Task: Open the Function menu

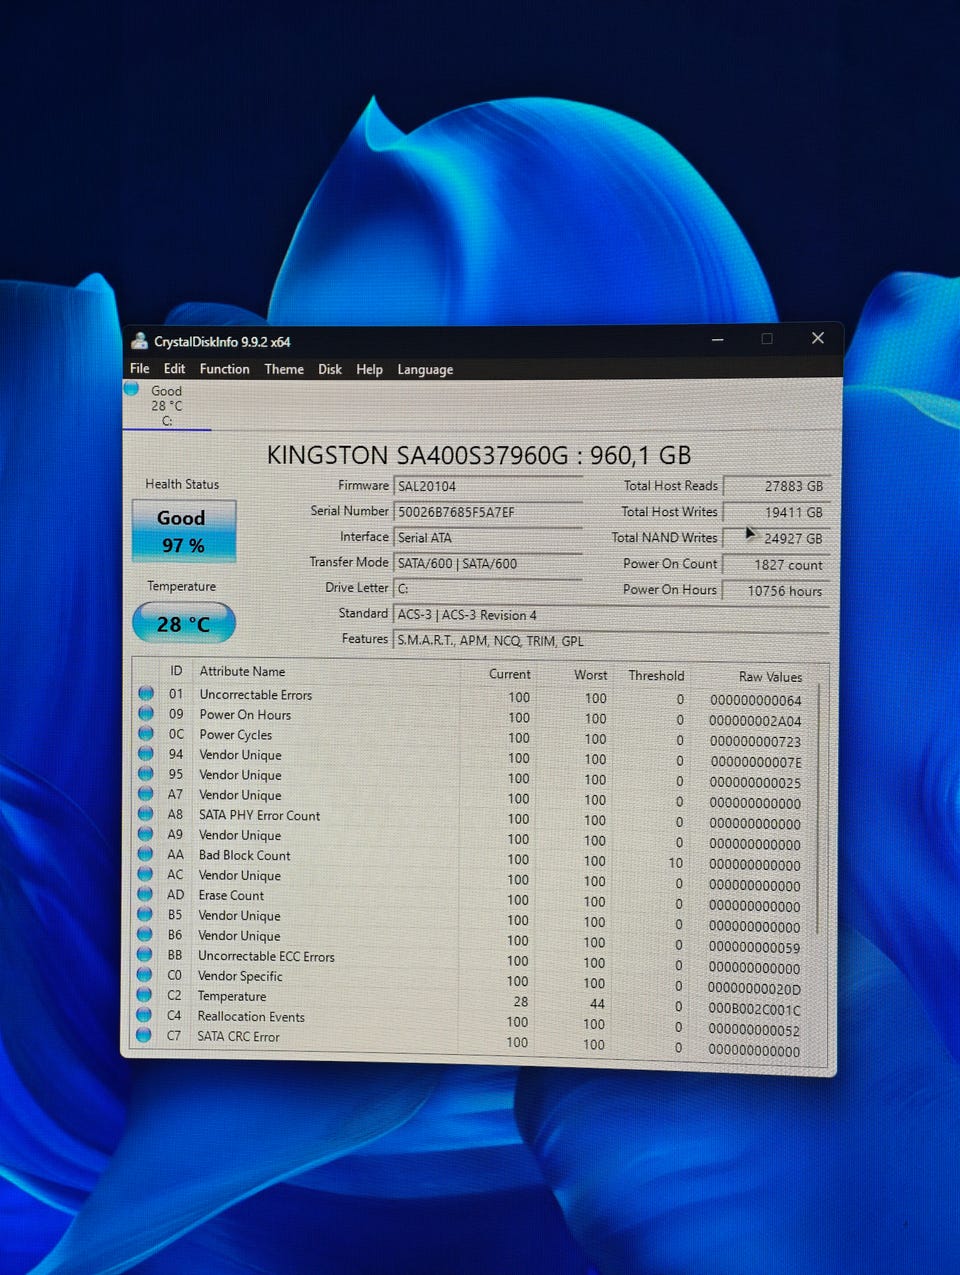Action: point(225,369)
